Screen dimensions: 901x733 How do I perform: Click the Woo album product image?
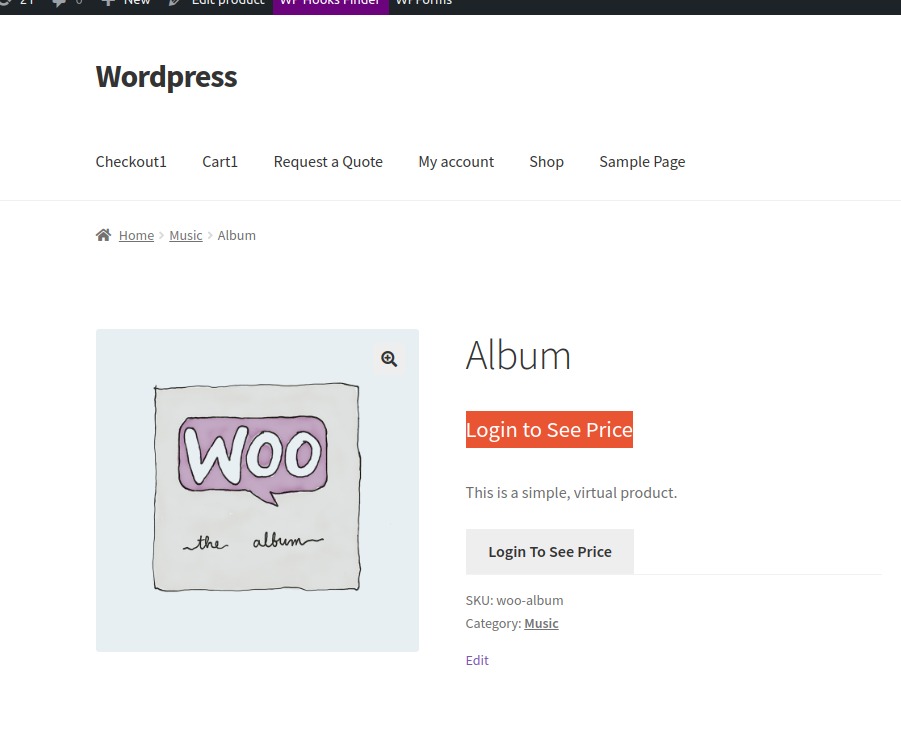(x=257, y=490)
